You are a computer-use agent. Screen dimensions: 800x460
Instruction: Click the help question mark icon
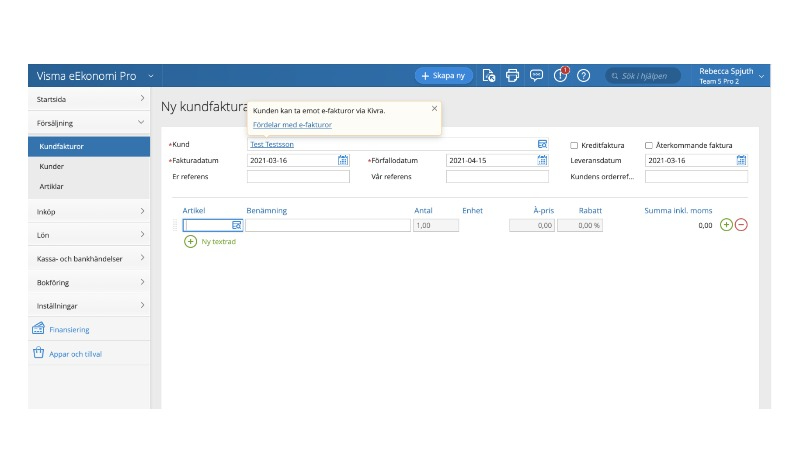[583, 75]
